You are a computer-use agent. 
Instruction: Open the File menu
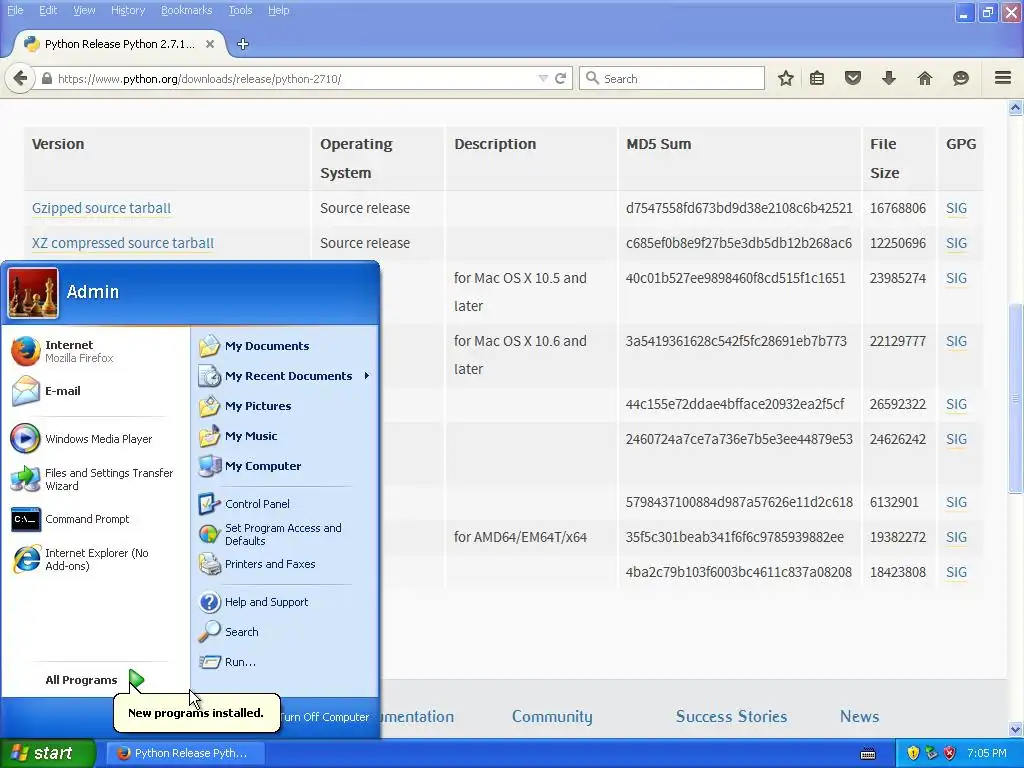tap(14, 10)
